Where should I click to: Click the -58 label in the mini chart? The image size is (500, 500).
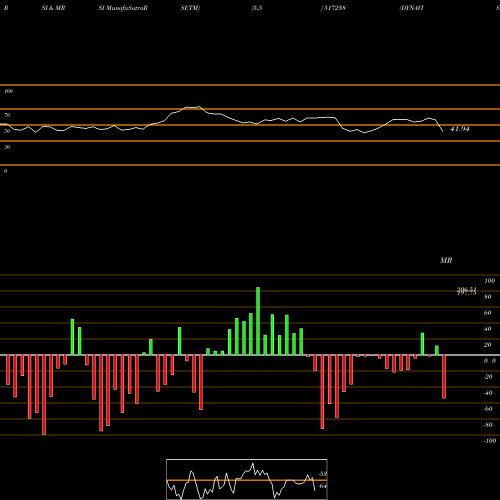pyautogui.click(x=322, y=474)
